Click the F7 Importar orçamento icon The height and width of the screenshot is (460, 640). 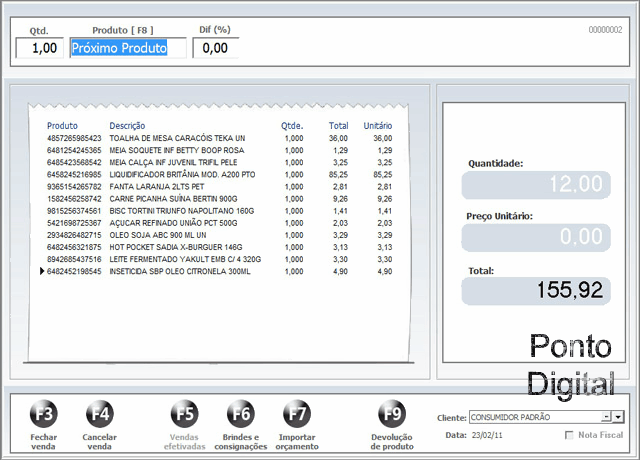point(297,414)
